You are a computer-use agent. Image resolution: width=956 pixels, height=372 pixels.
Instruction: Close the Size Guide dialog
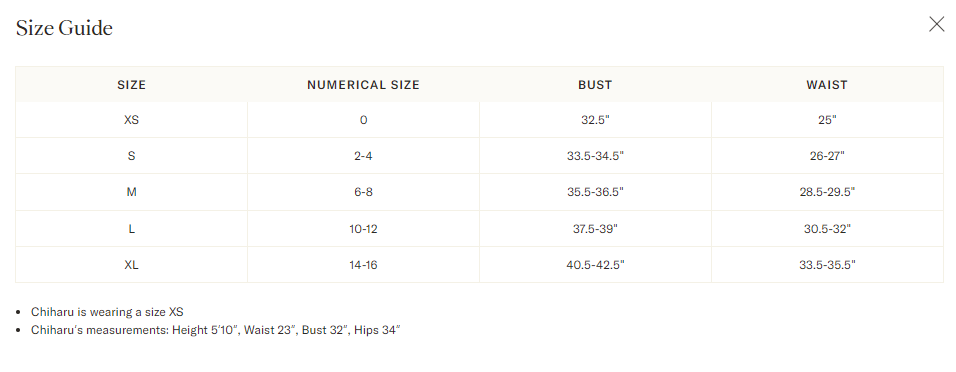[936, 24]
